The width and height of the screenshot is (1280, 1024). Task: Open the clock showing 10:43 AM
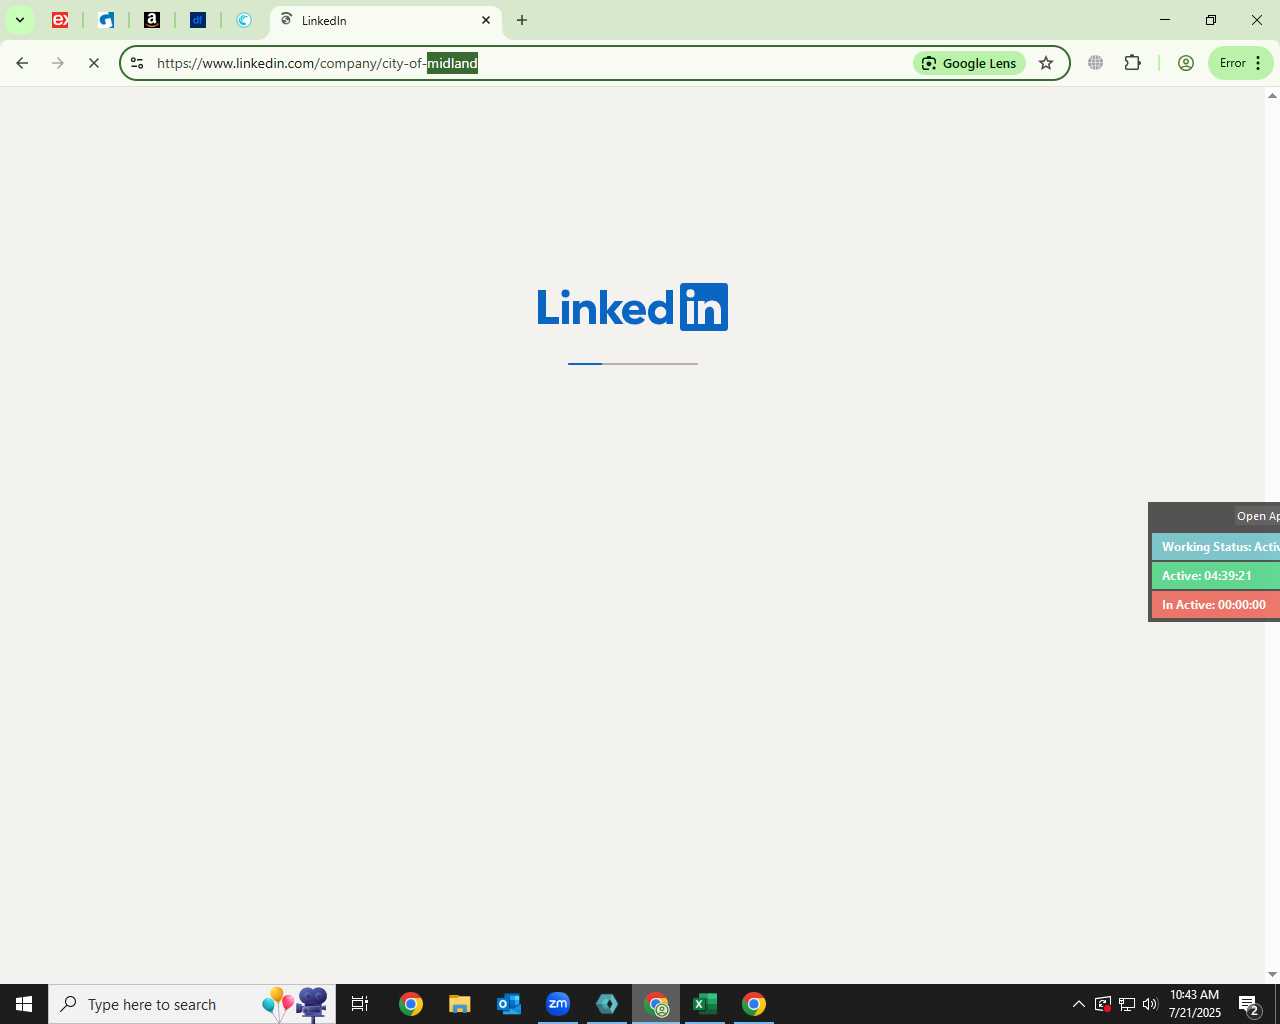pos(1195,1004)
